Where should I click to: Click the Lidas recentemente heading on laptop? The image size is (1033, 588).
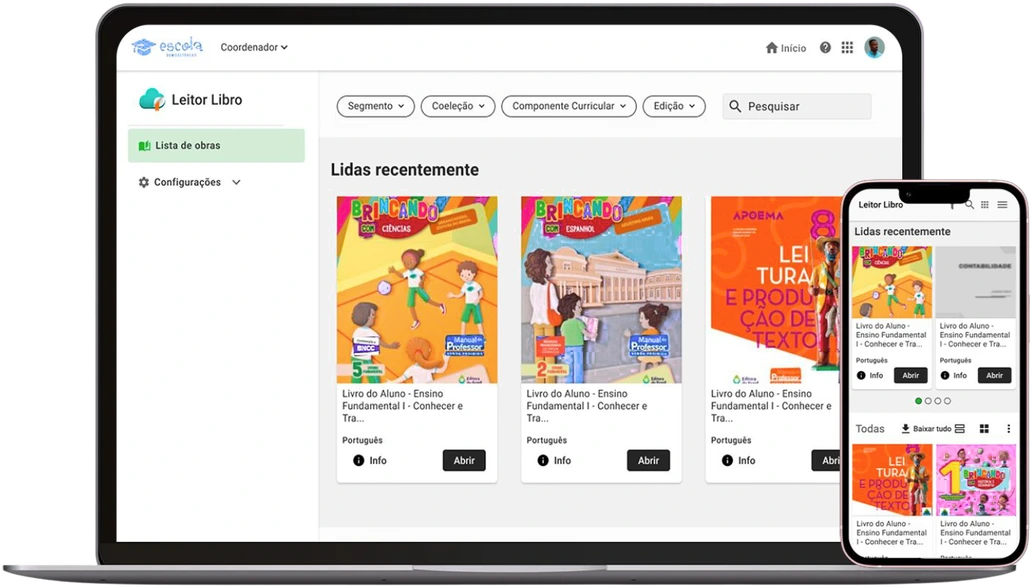(x=405, y=170)
